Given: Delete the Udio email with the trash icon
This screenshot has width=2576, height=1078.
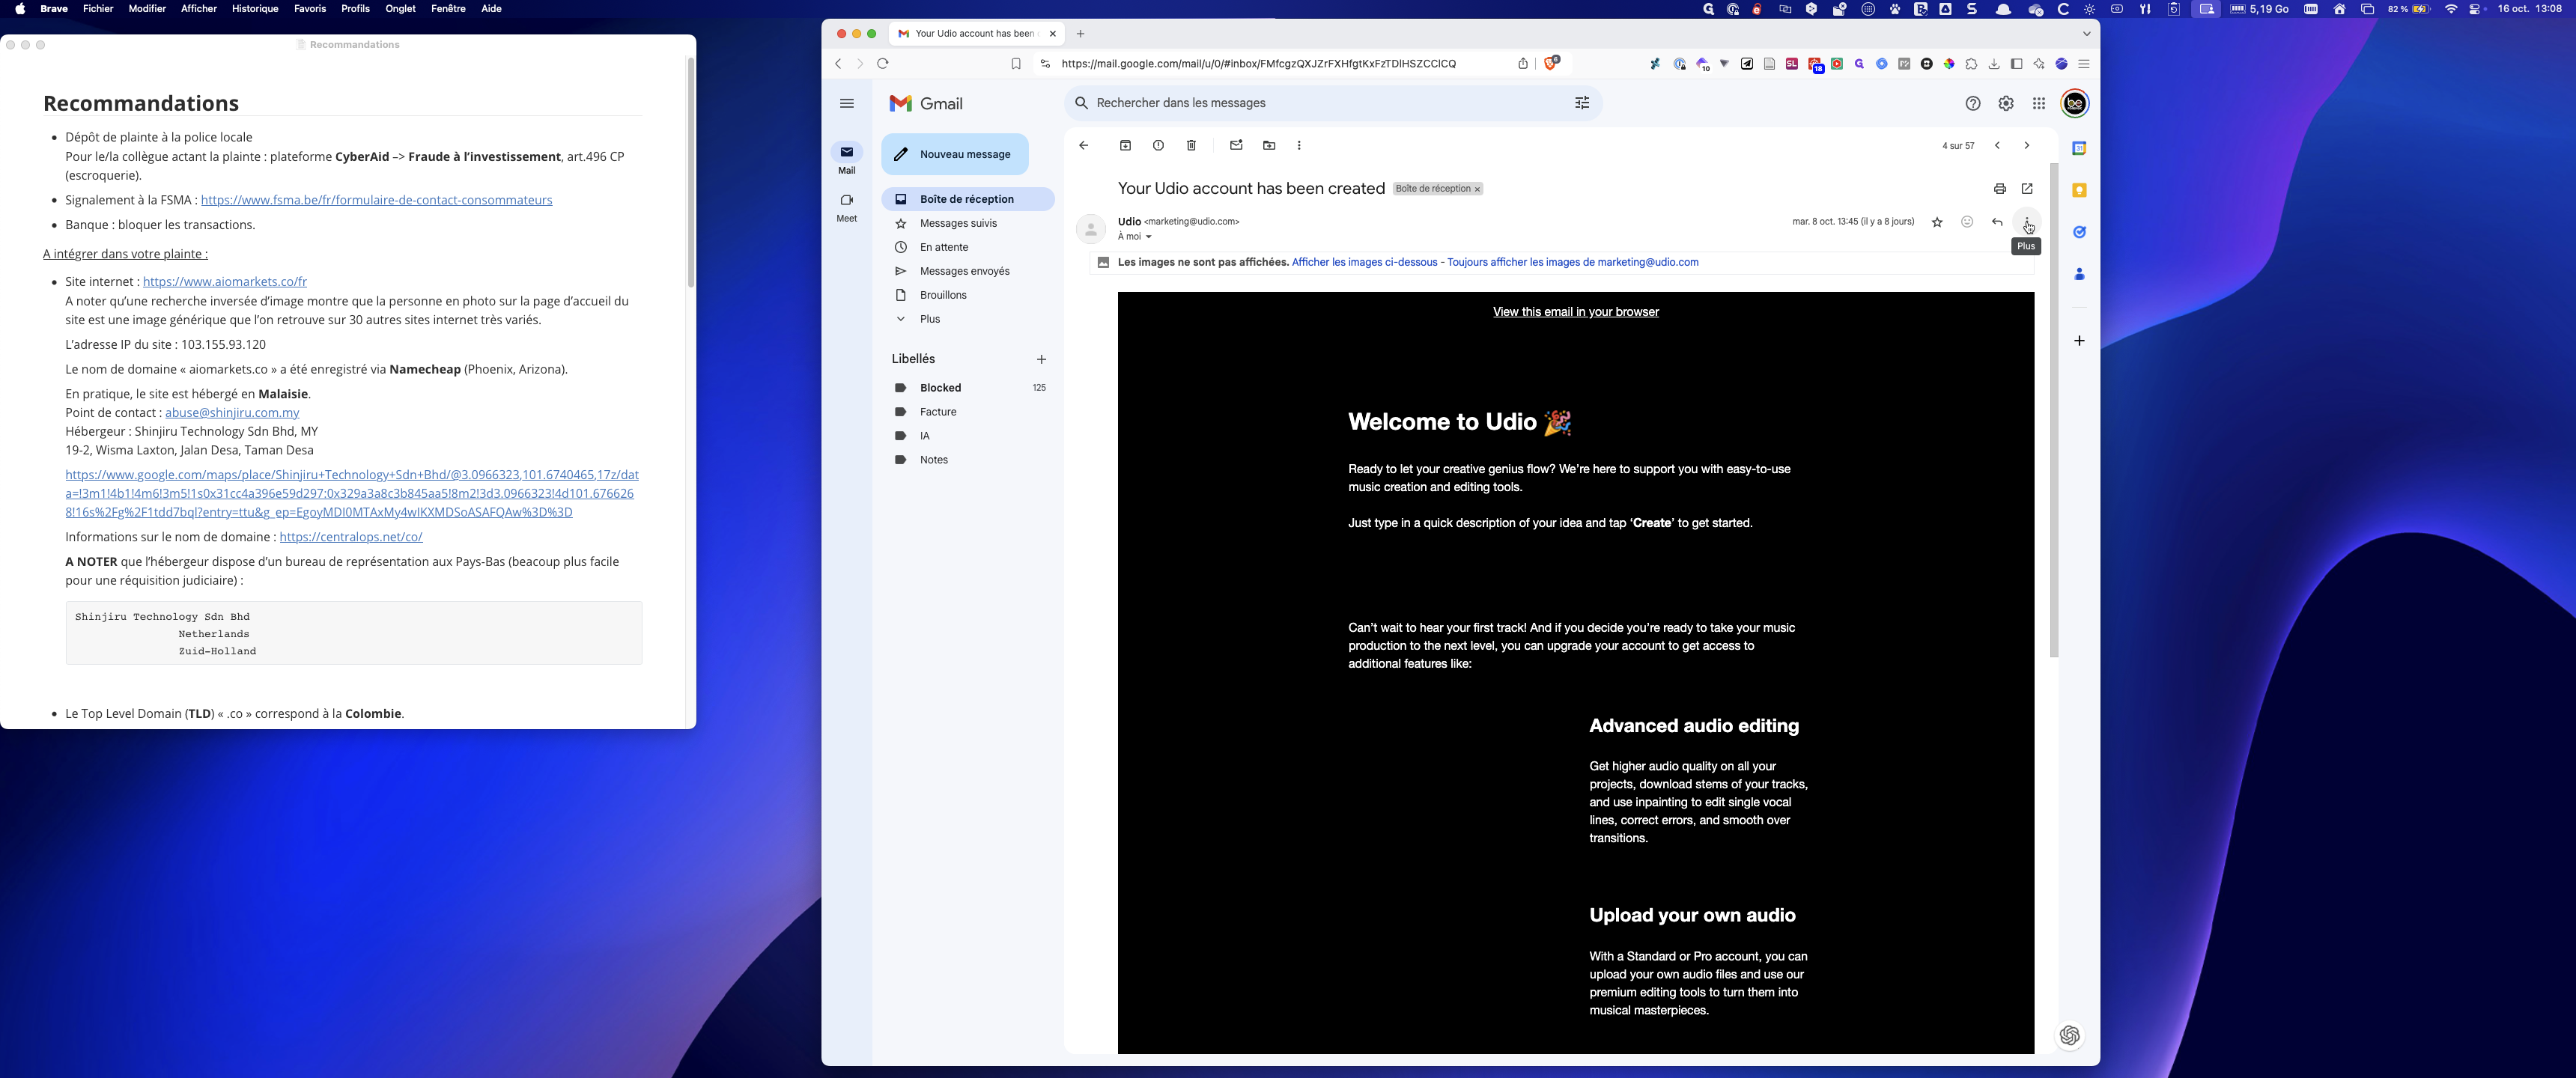Looking at the screenshot, I should [x=1191, y=146].
